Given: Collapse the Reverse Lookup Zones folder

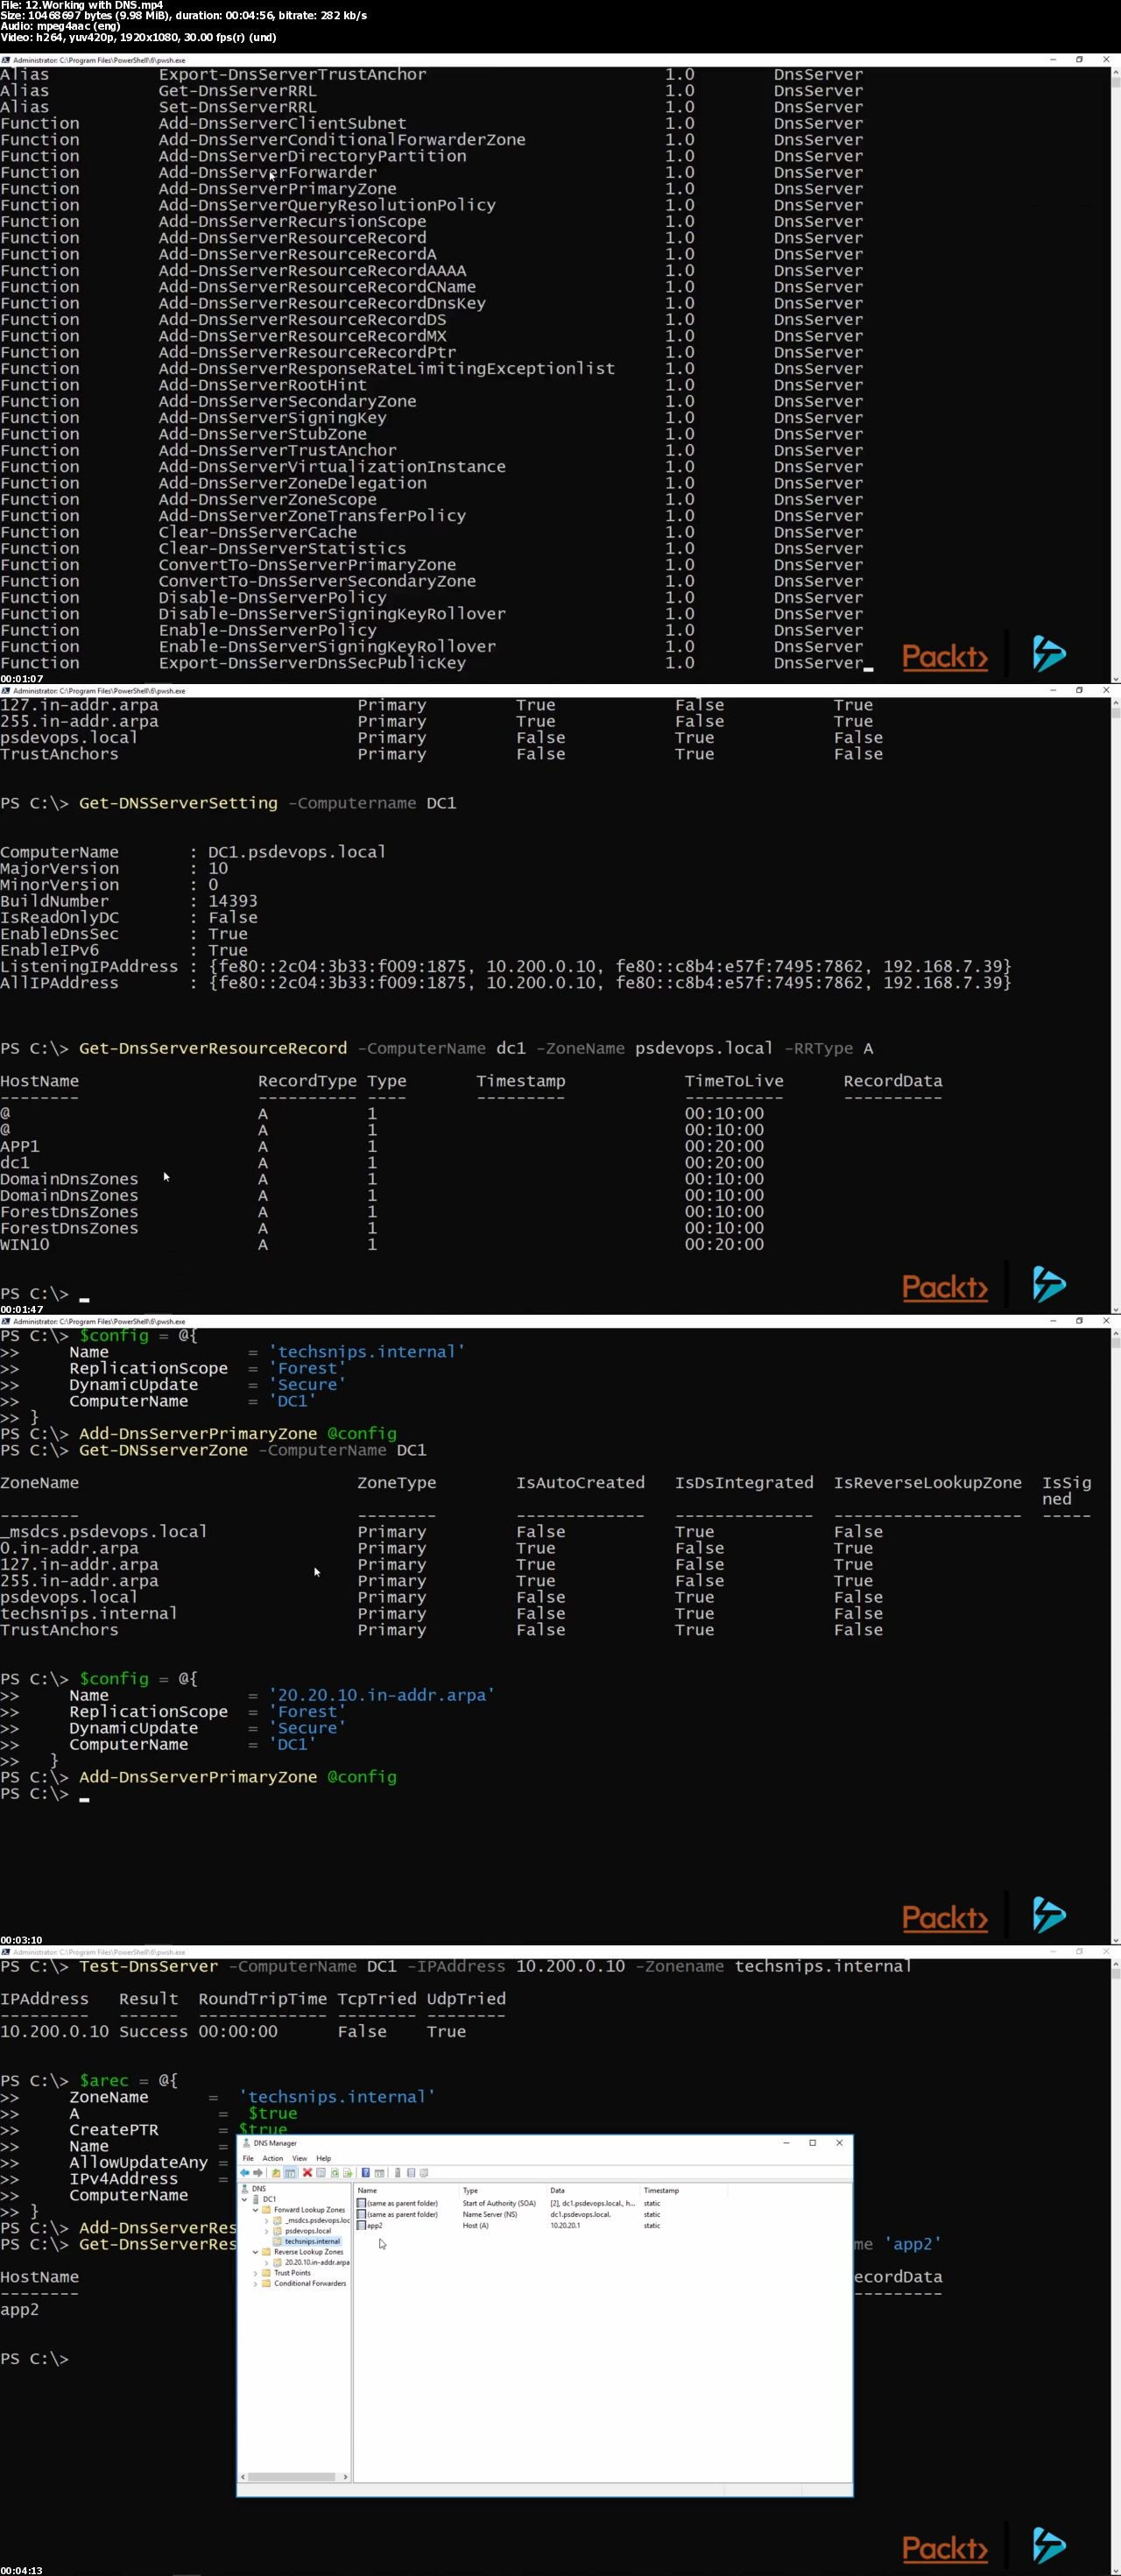Looking at the screenshot, I should coord(256,2252).
